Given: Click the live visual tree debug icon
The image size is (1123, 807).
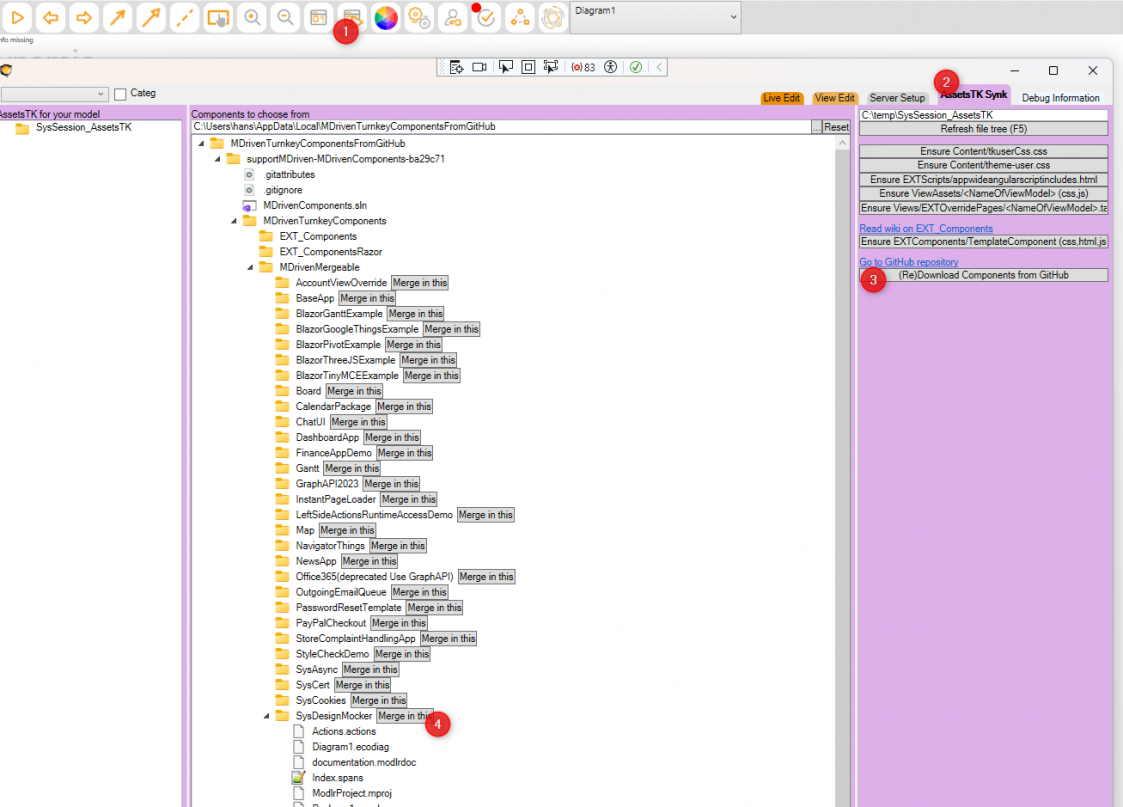Looking at the screenshot, I should coord(457,67).
